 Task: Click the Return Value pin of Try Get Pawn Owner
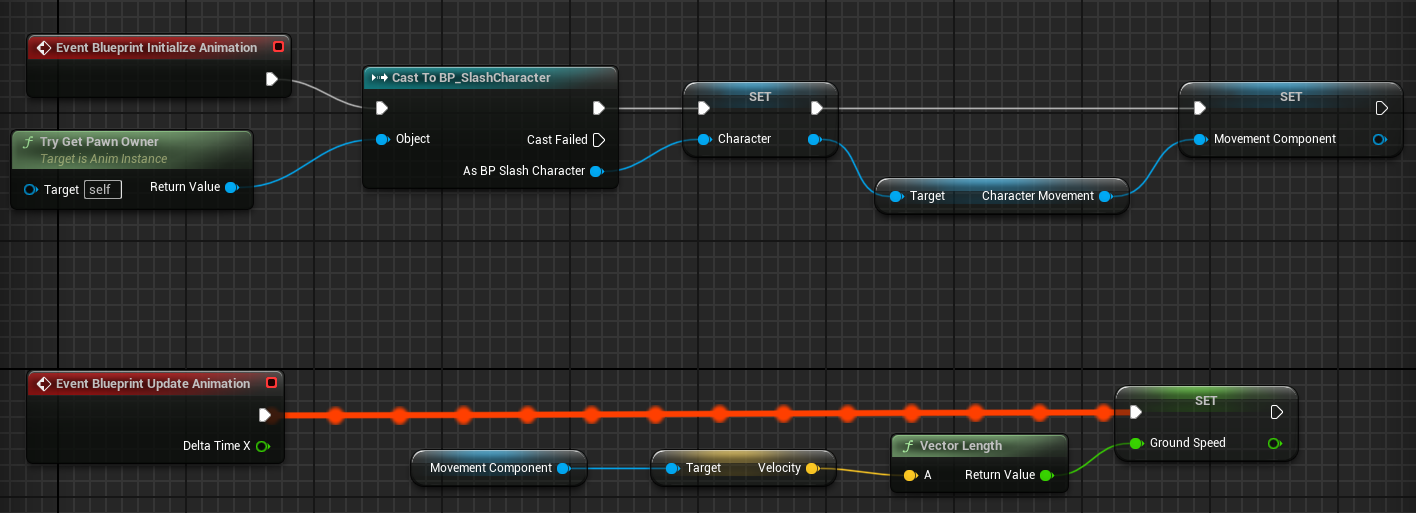click(x=231, y=187)
